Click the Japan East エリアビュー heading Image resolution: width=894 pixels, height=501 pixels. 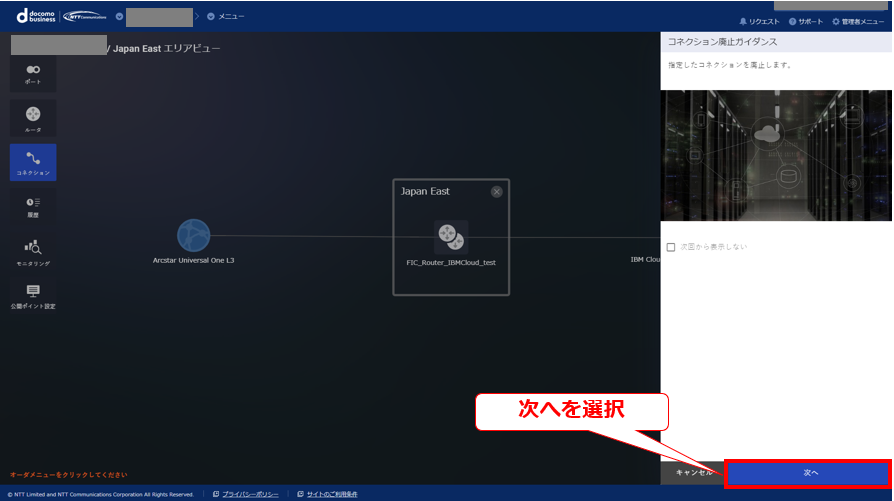166,49
